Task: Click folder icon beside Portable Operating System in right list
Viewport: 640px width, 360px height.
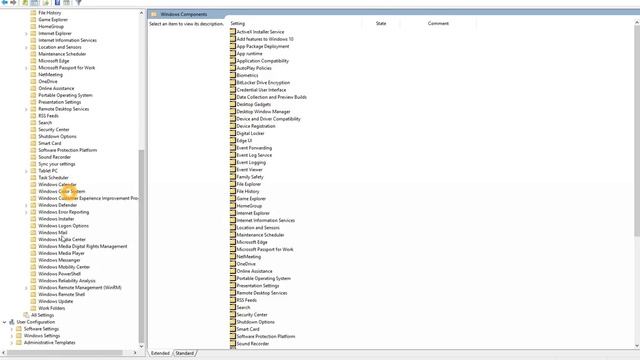Action: 233,278
